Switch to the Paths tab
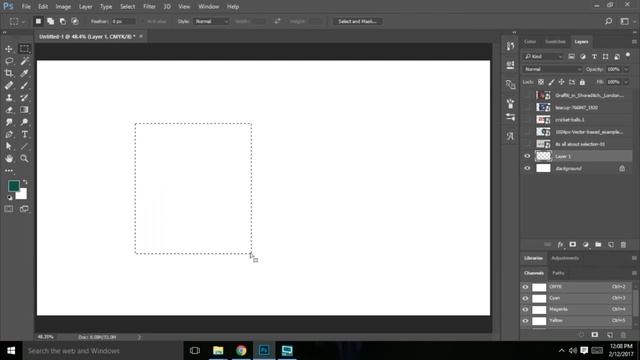Image resolution: width=640 pixels, height=360 pixels. (558, 273)
